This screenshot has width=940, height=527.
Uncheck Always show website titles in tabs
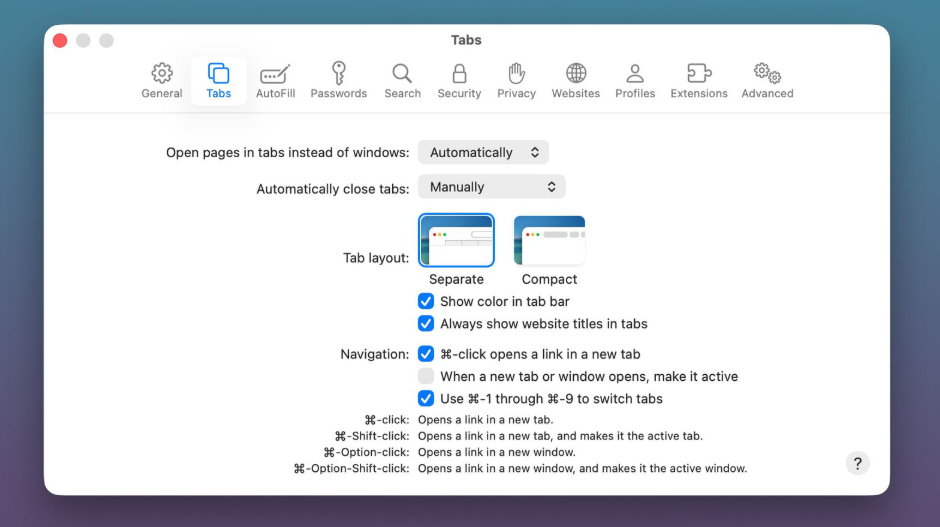point(426,323)
